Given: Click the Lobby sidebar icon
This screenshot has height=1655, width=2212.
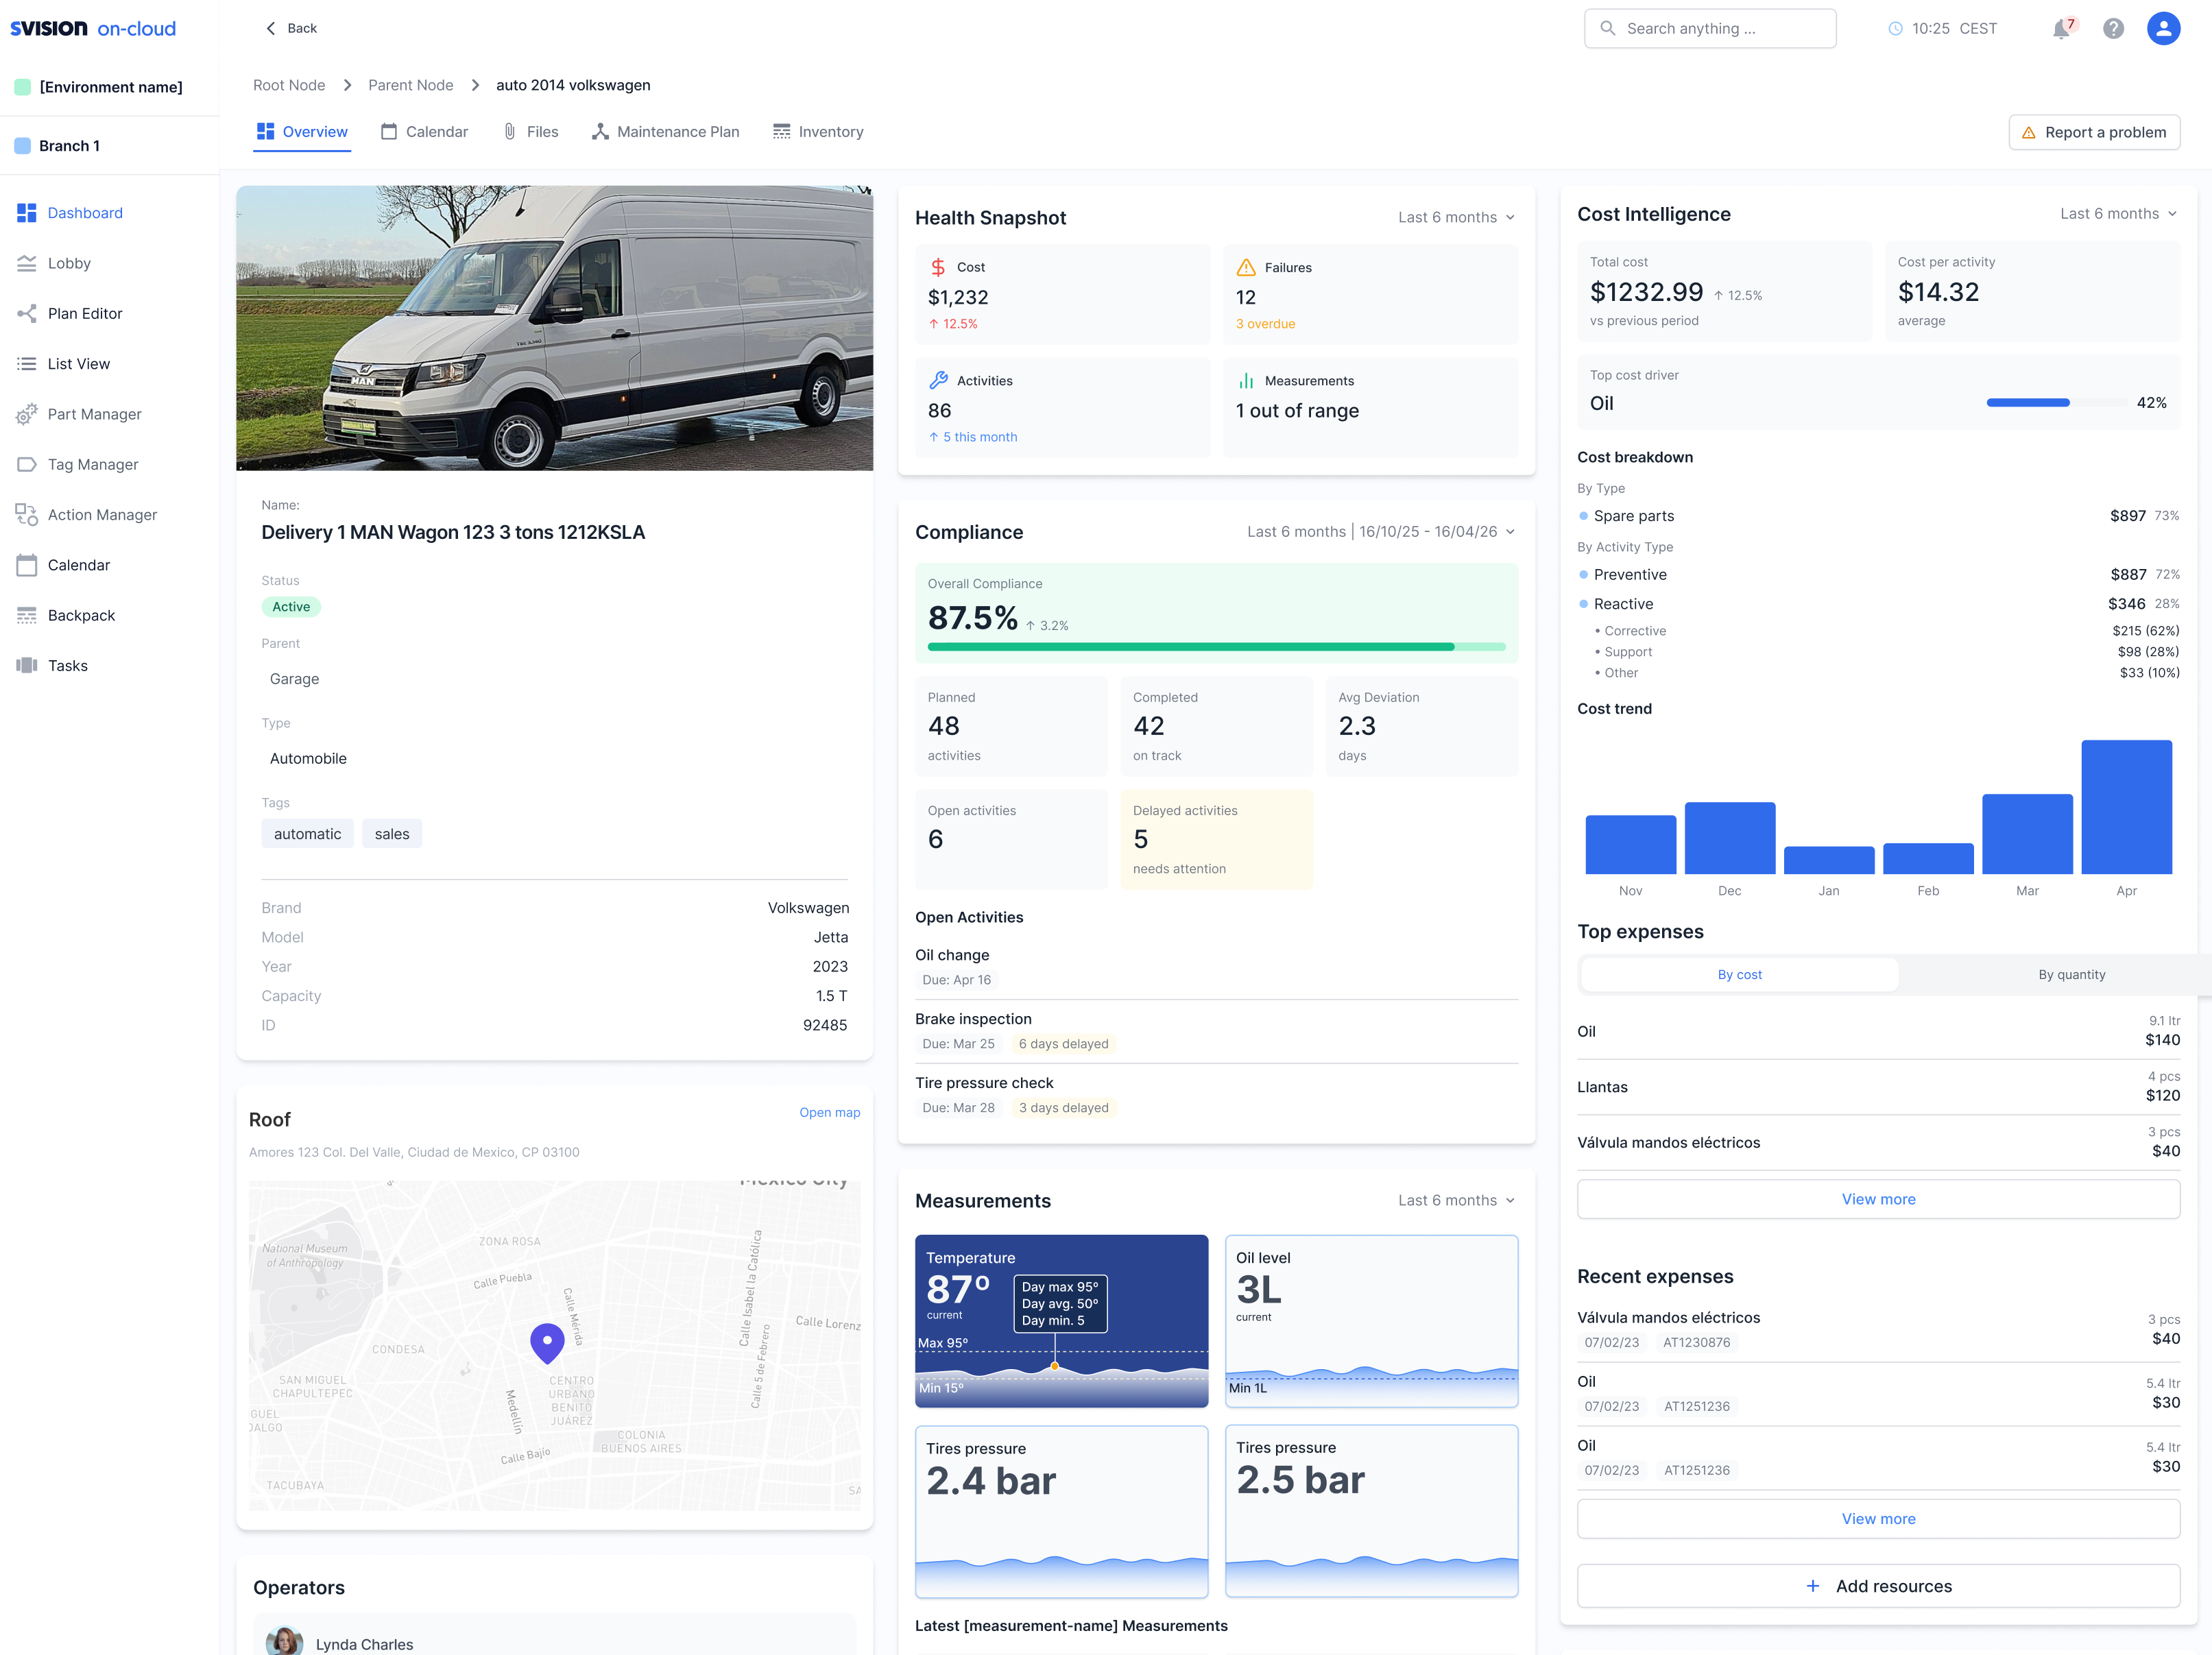Looking at the screenshot, I should pos(27,263).
